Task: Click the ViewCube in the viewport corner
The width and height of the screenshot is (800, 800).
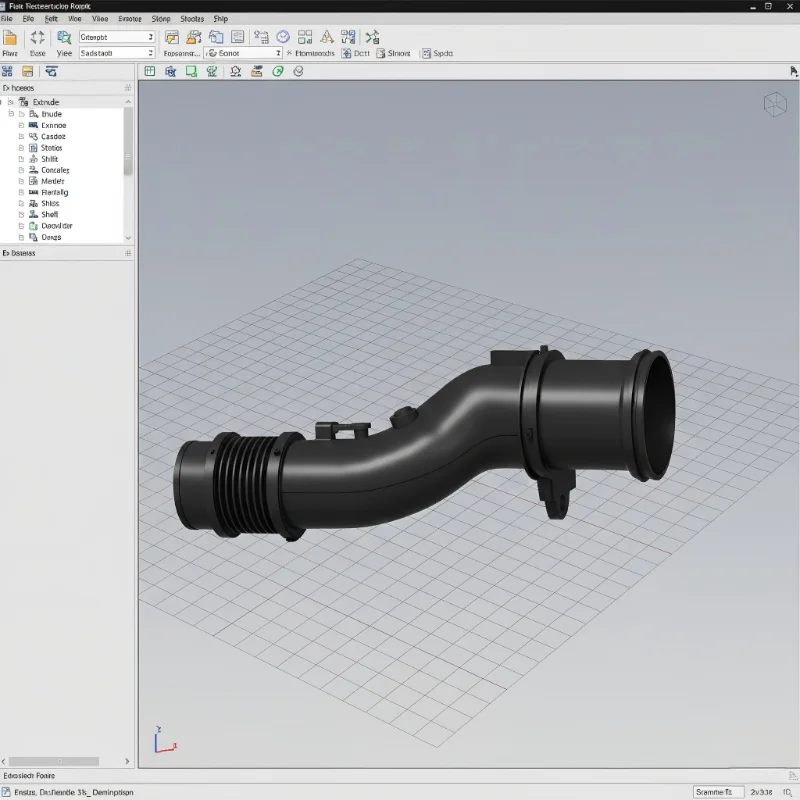Action: click(777, 102)
